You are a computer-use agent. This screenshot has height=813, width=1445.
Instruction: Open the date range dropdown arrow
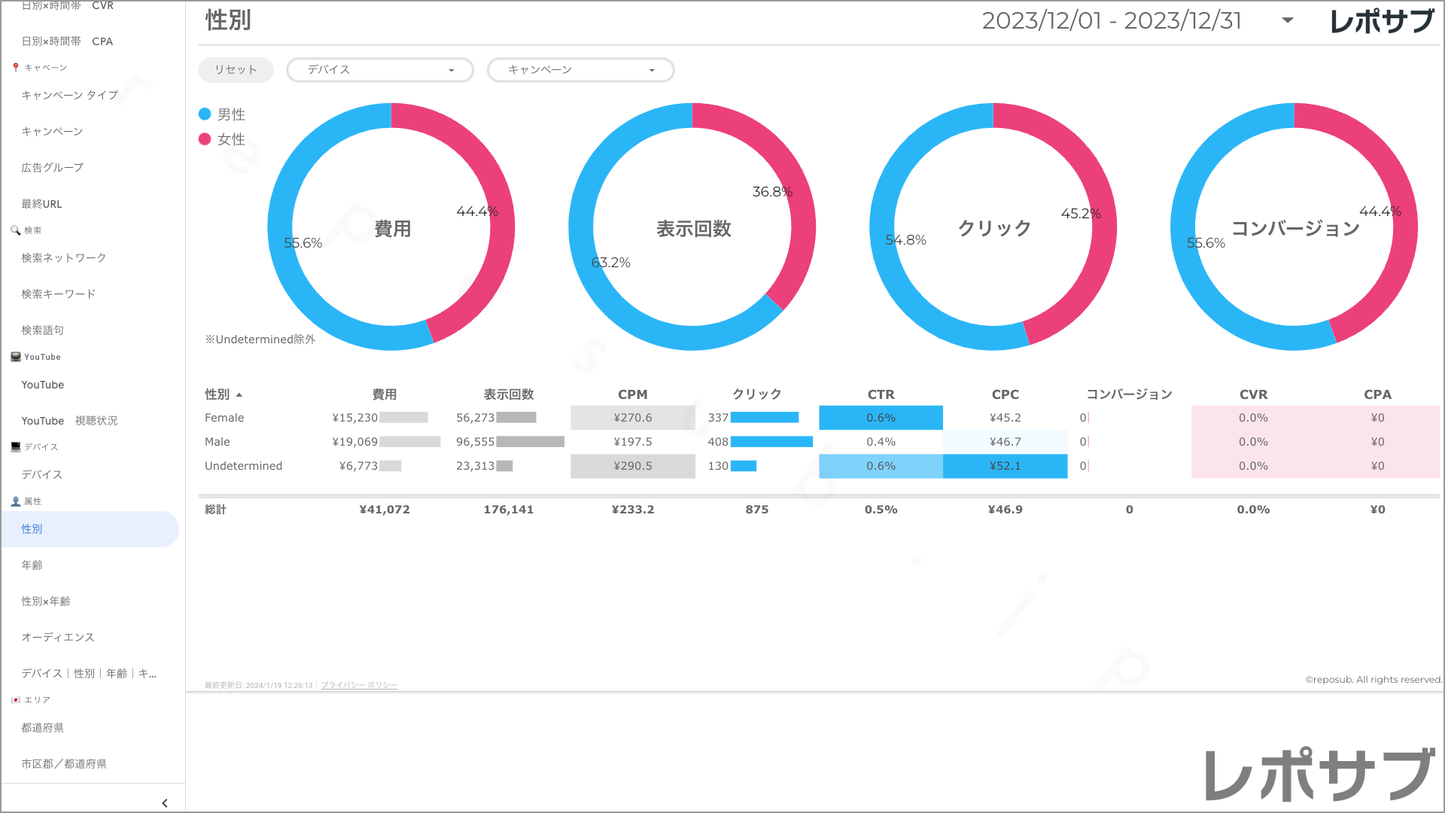[1287, 21]
